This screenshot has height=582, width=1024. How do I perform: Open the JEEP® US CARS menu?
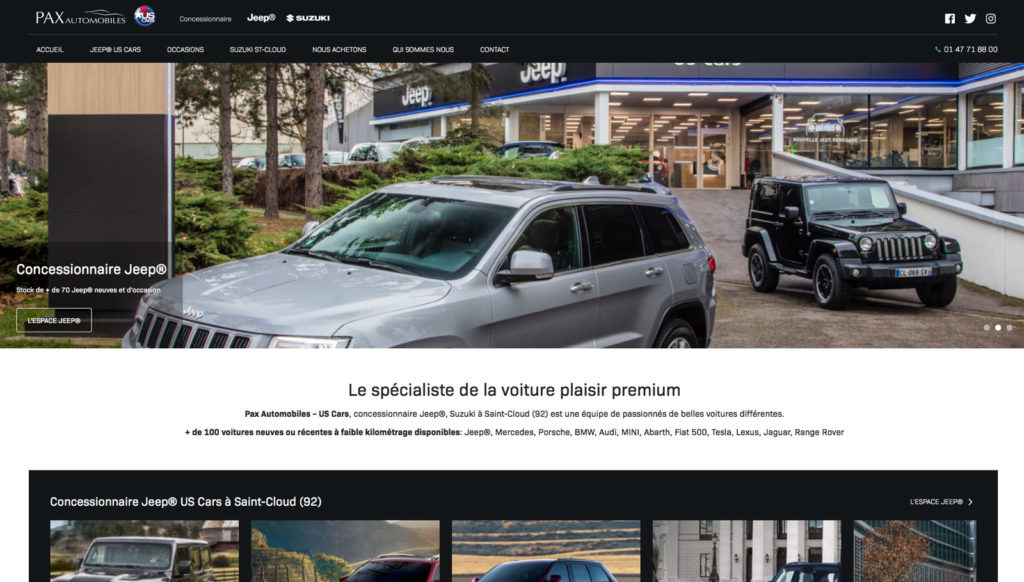coord(115,50)
